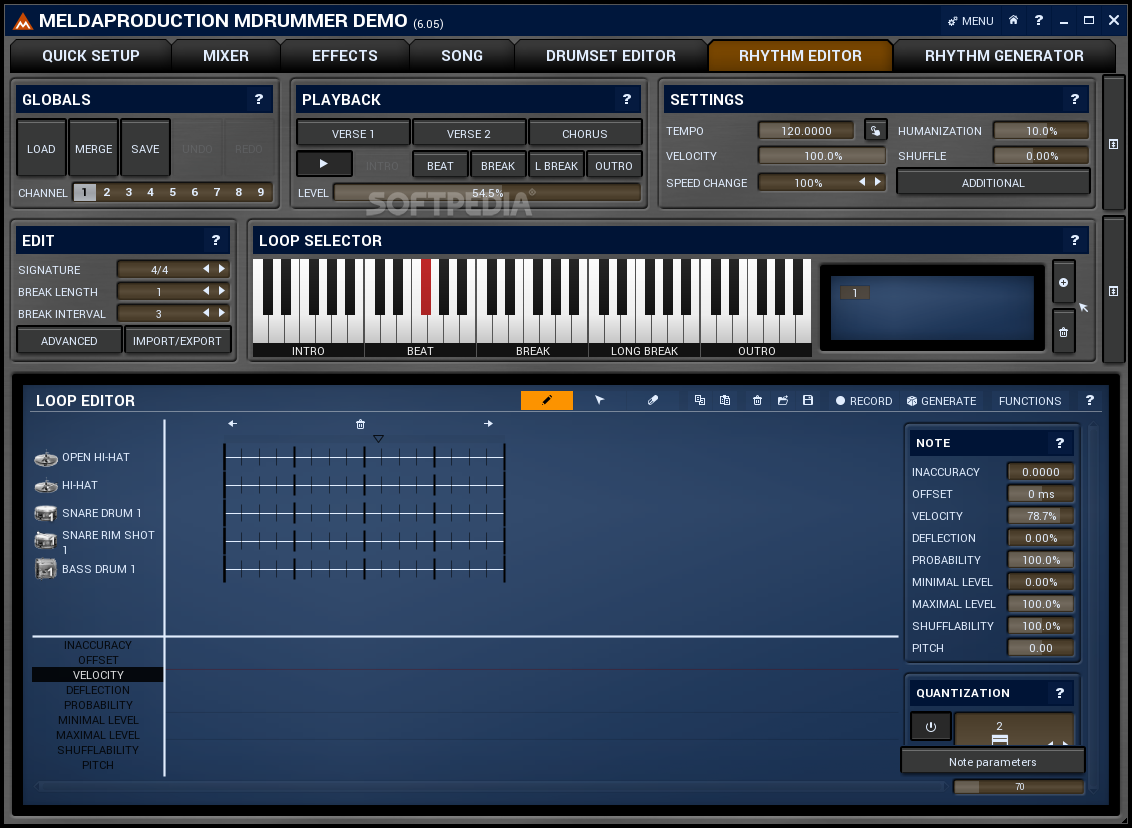
Task: Open the Quantization help question mark
Action: pyautogui.click(x=1059, y=693)
